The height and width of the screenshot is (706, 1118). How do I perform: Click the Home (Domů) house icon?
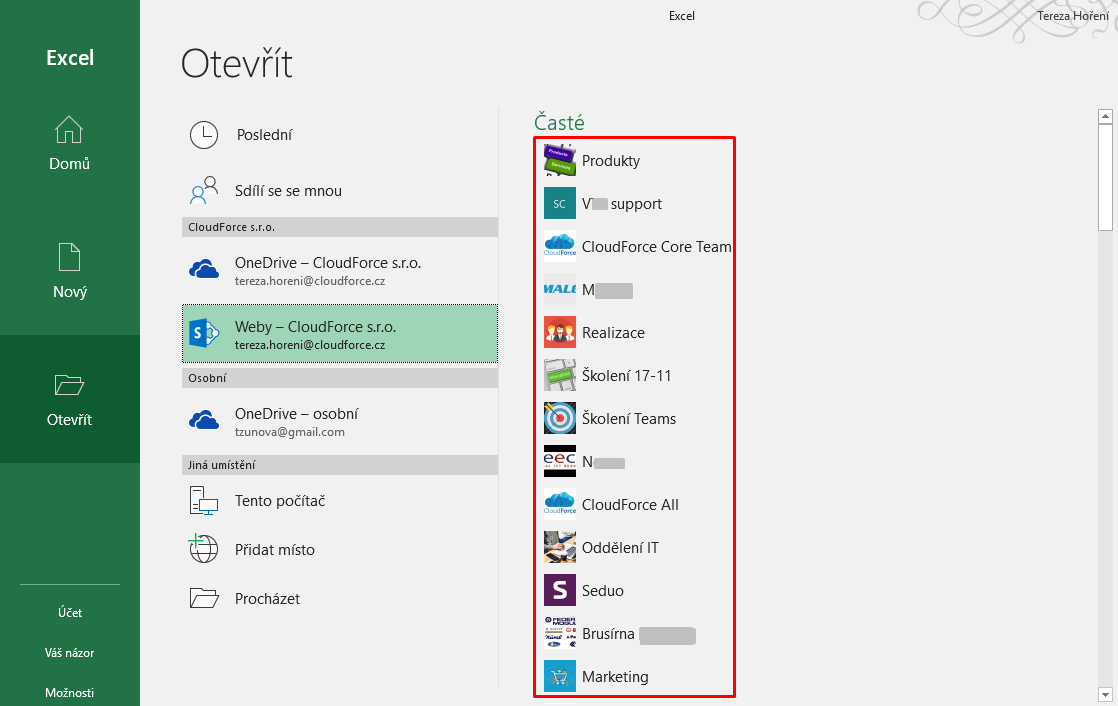(x=69, y=130)
